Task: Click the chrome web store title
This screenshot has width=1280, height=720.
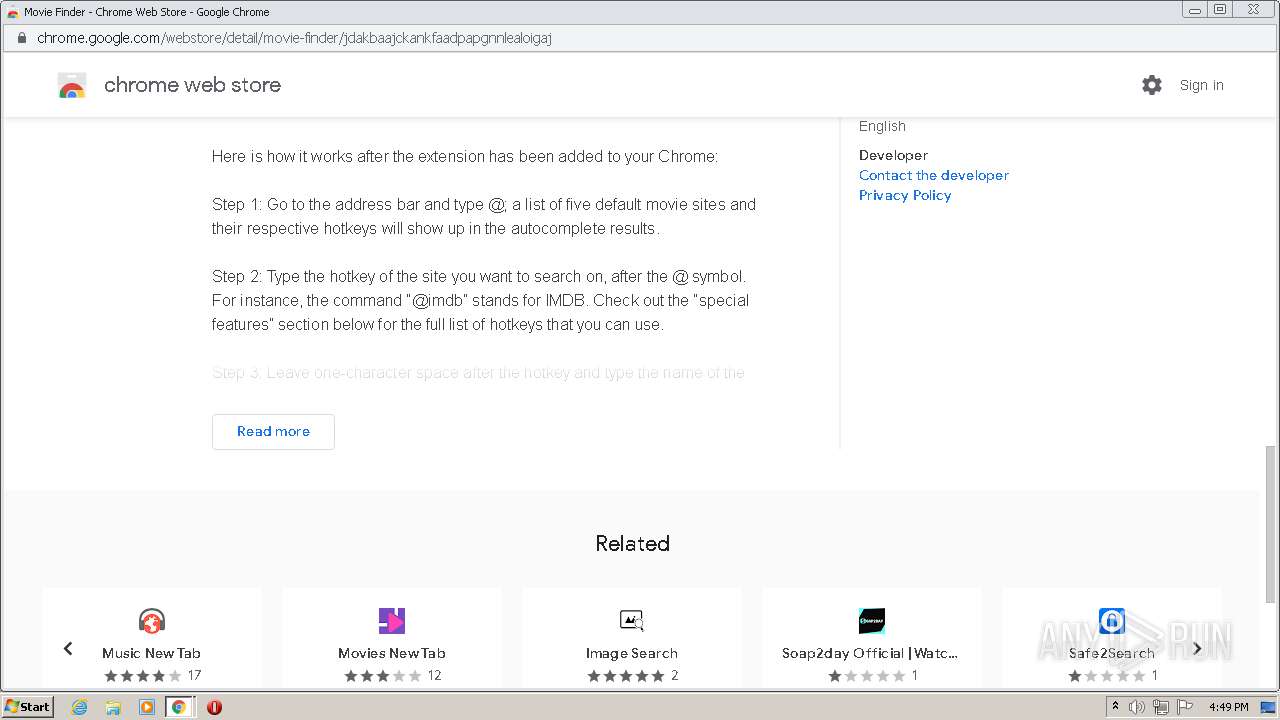Action: pyautogui.click(x=192, y=85)
